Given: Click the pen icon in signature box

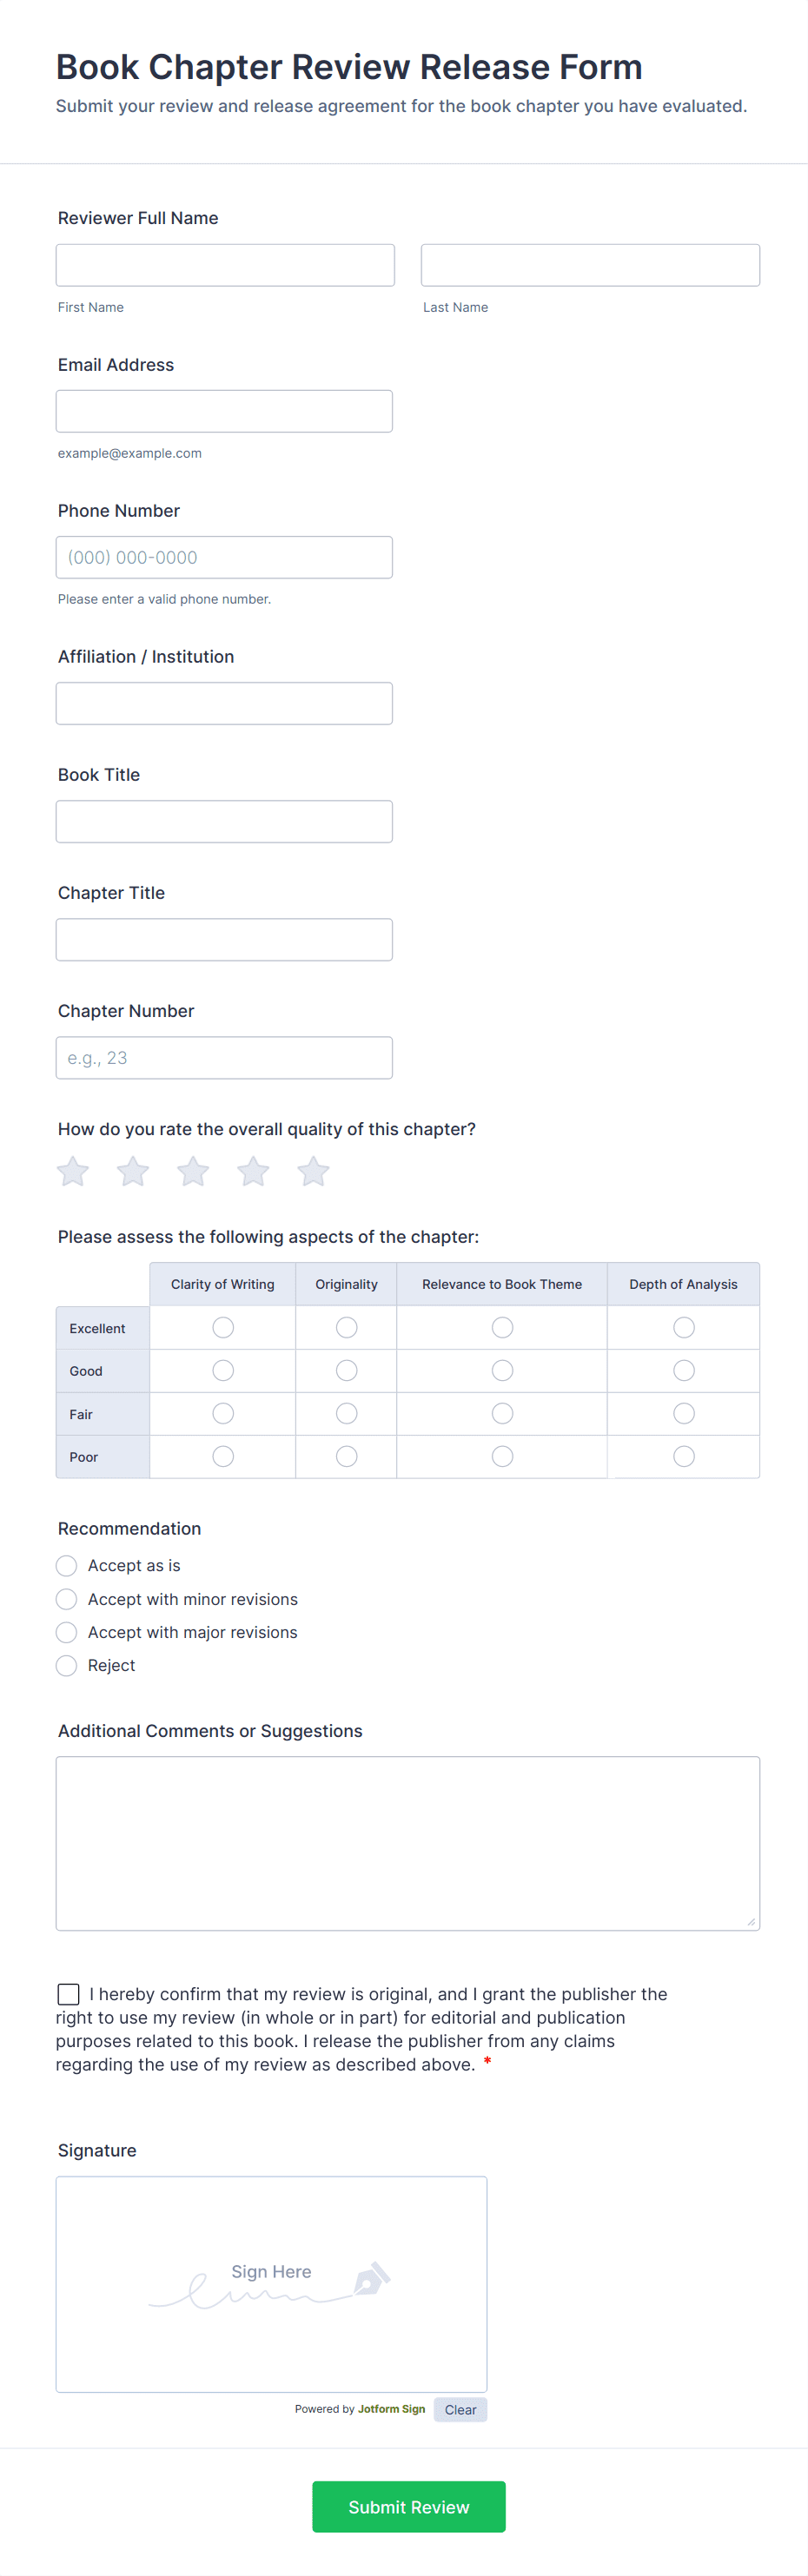Looking at the screenshot, I should click(371, 2279).
